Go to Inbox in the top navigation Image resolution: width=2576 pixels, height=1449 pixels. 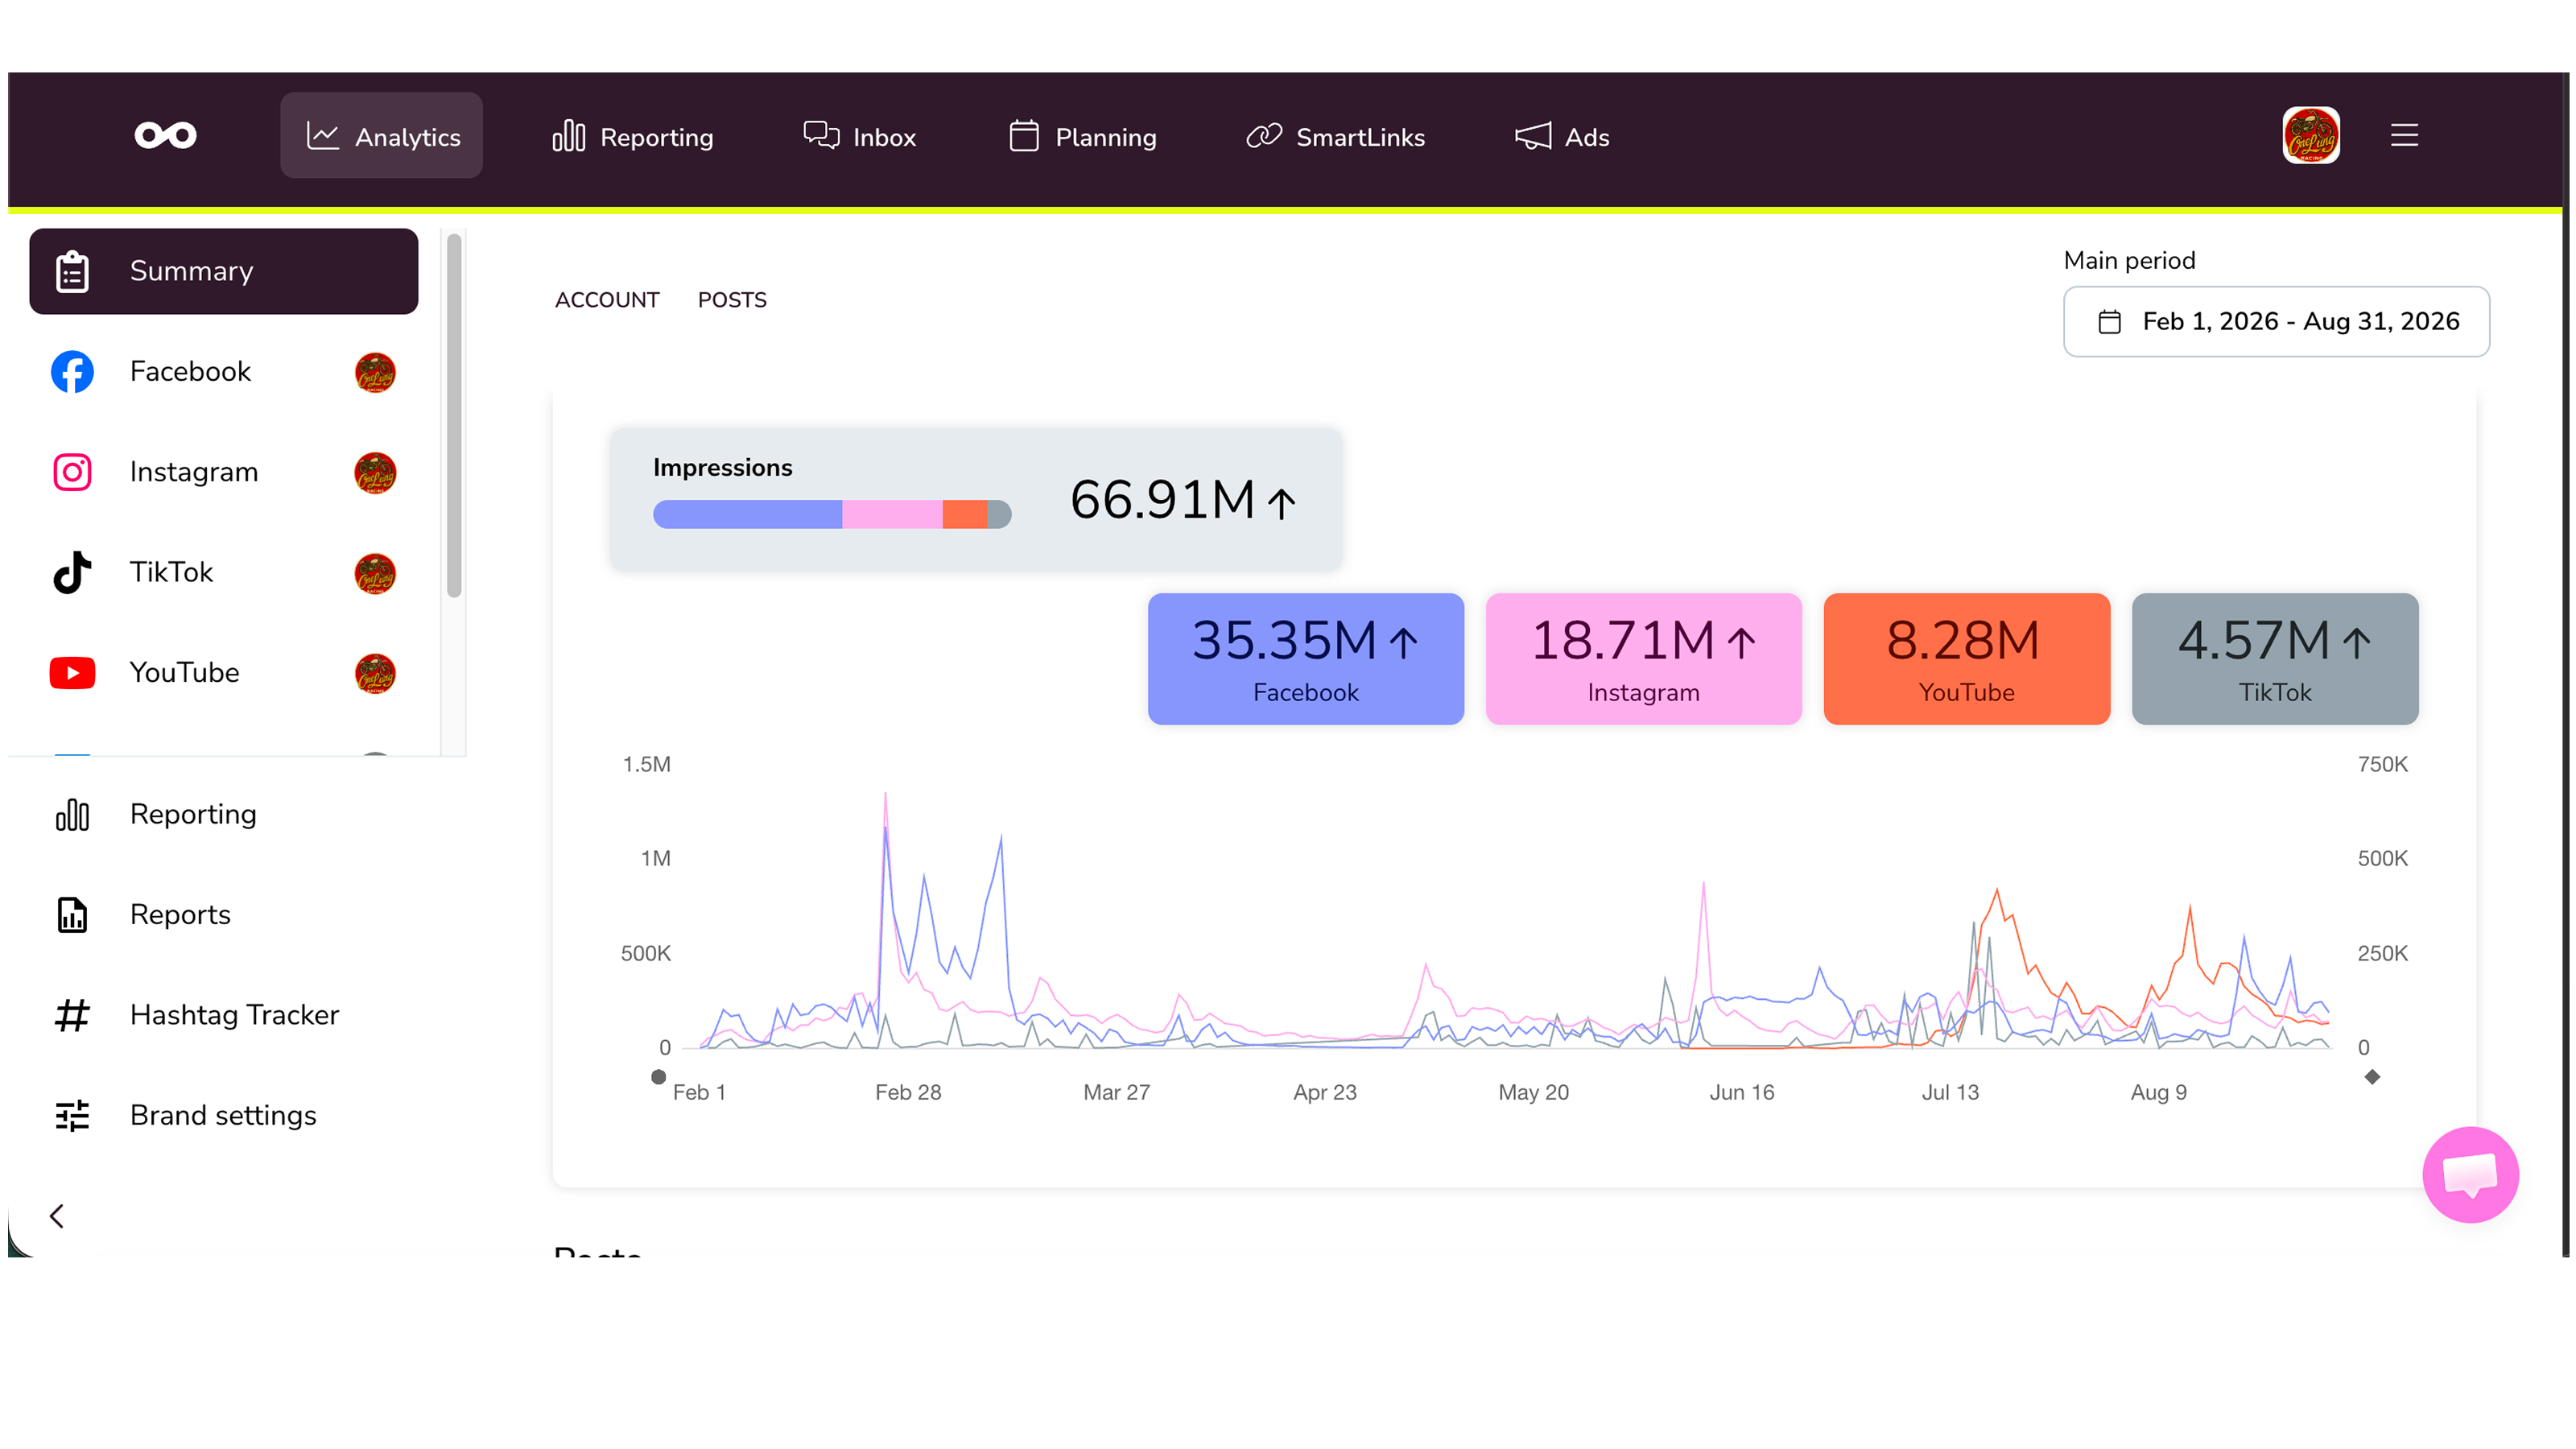click(859, 136)
